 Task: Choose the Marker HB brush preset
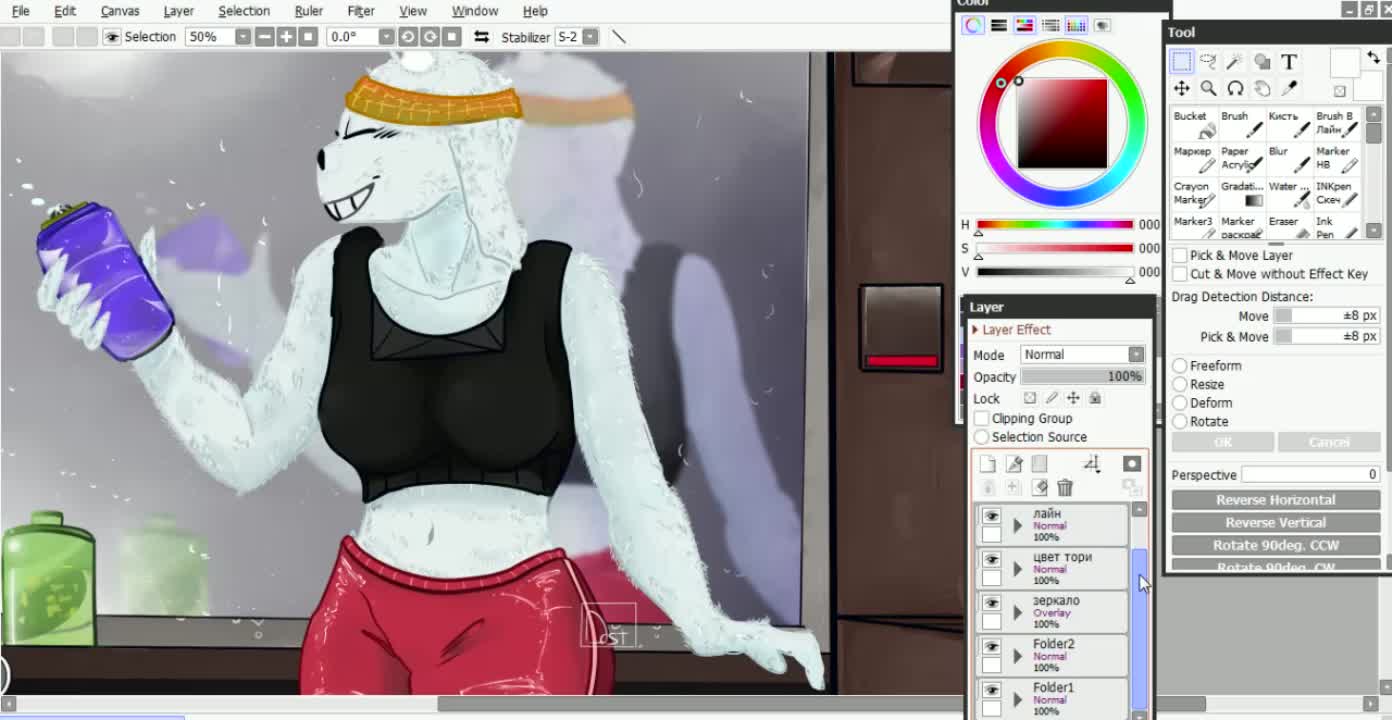1337,159
